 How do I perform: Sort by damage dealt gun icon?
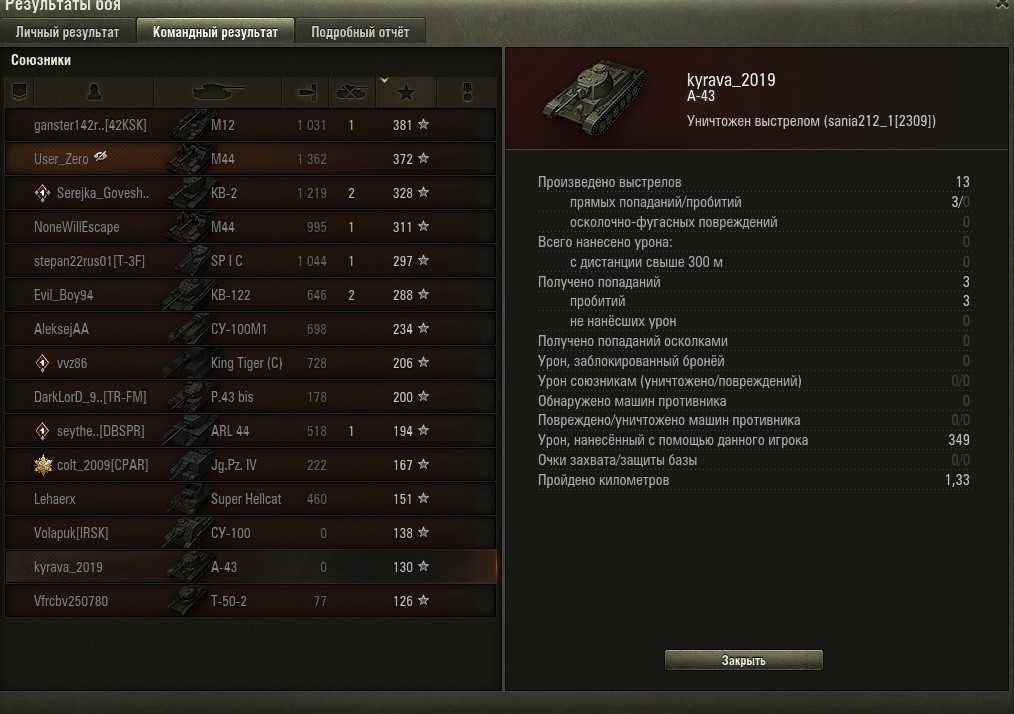coord(306,92)
